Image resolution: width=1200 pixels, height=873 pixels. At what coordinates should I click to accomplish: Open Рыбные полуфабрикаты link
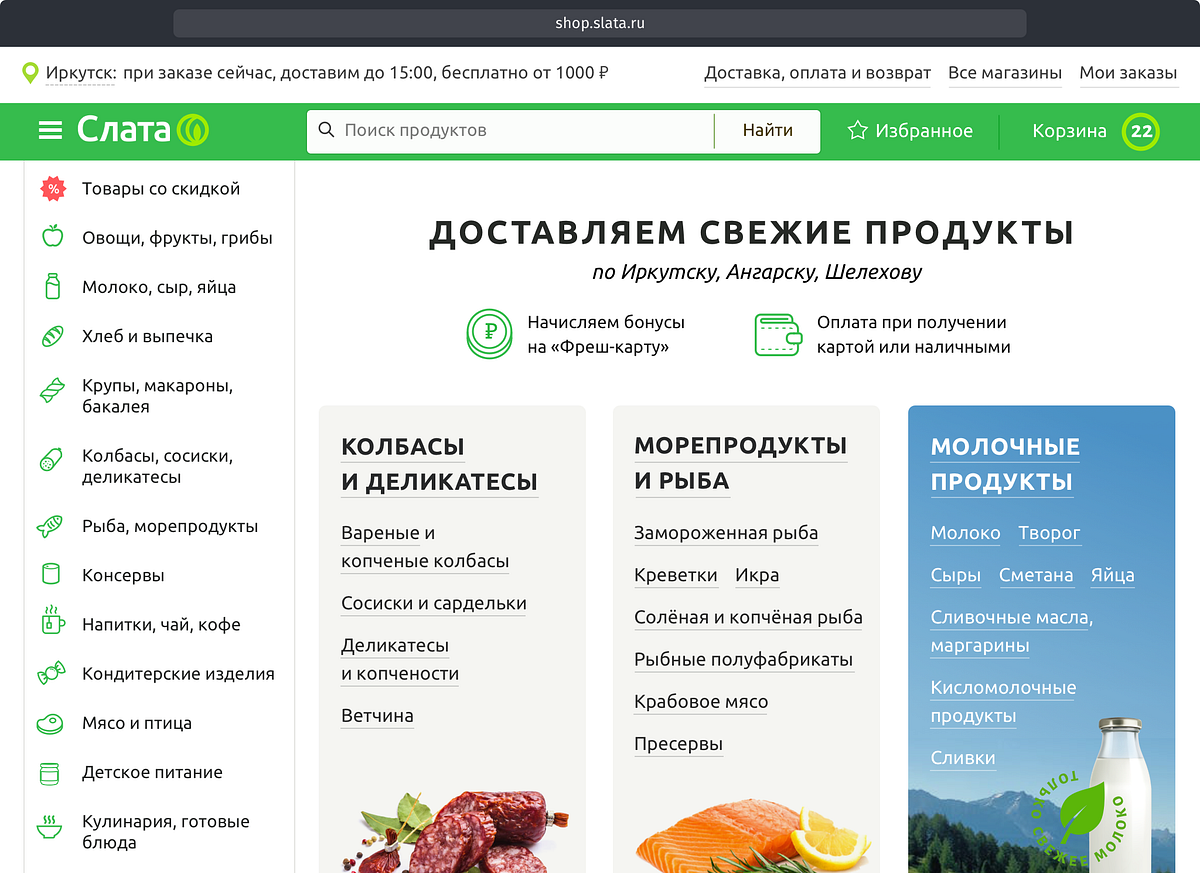pyautogui.click(x=743, y=659)
